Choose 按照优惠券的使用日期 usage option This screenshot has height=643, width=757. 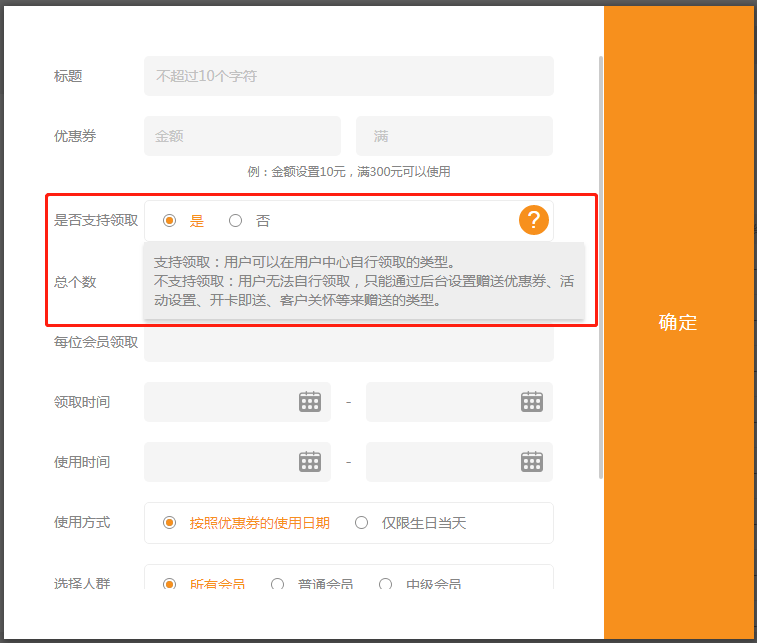(x=170, y=522)
